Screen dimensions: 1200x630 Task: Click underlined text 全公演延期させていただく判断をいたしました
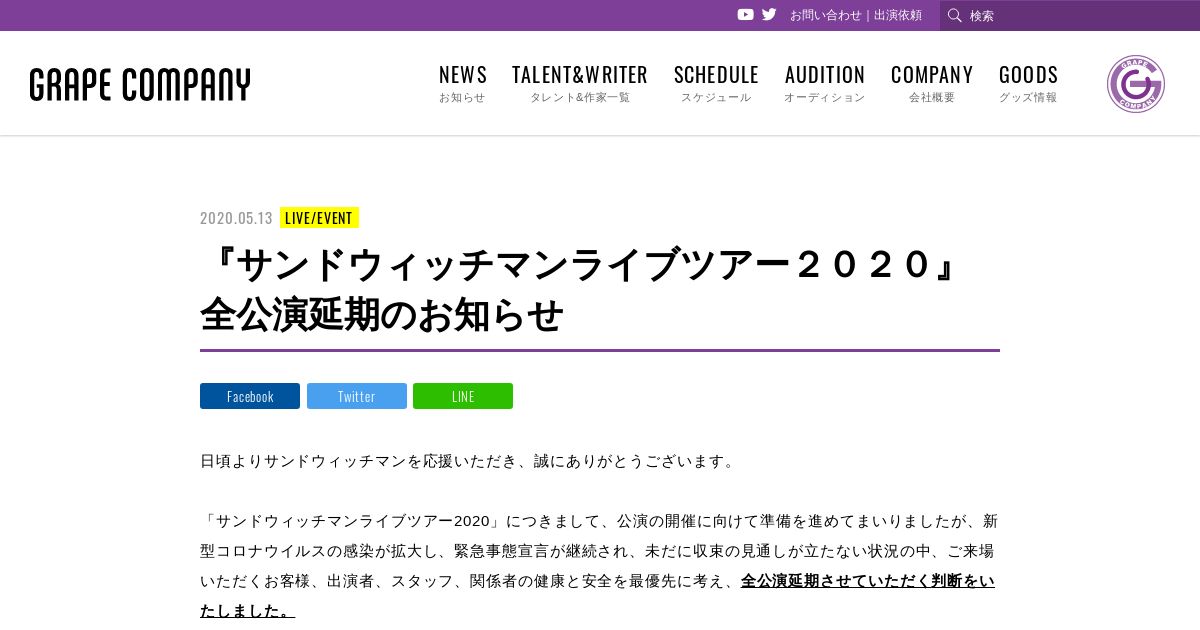click(868, 581)
